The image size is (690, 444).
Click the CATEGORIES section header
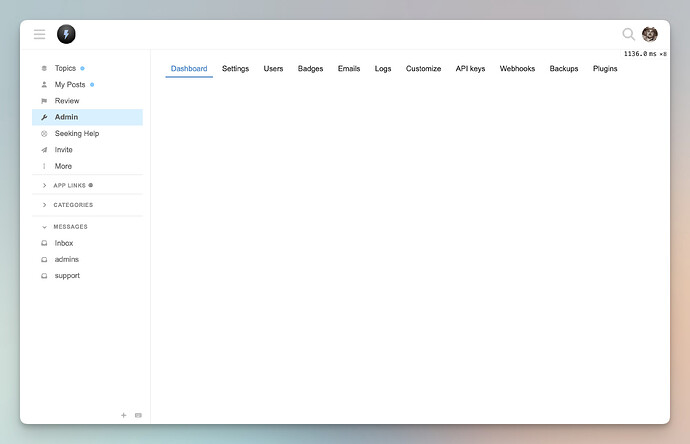pyautogui.click(x=73, y=205)
